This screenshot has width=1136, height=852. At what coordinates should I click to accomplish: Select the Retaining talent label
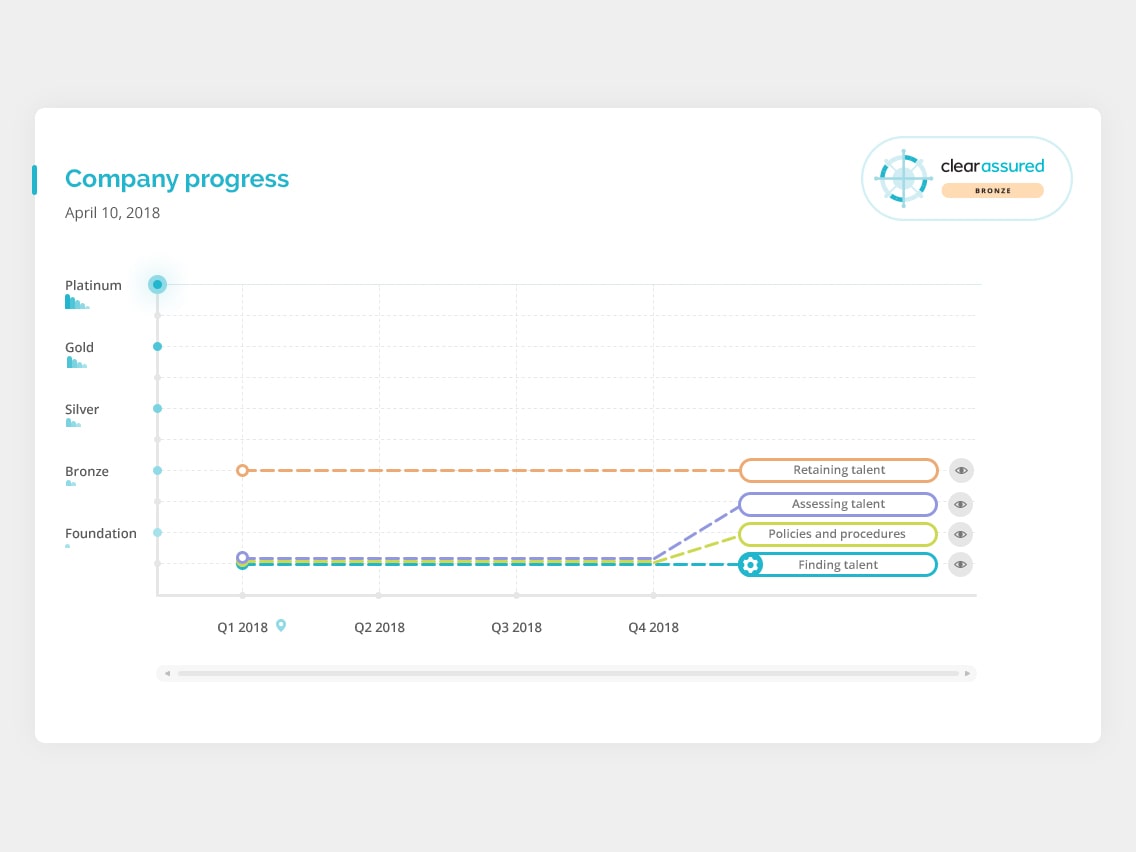click(x=839, y=470)
